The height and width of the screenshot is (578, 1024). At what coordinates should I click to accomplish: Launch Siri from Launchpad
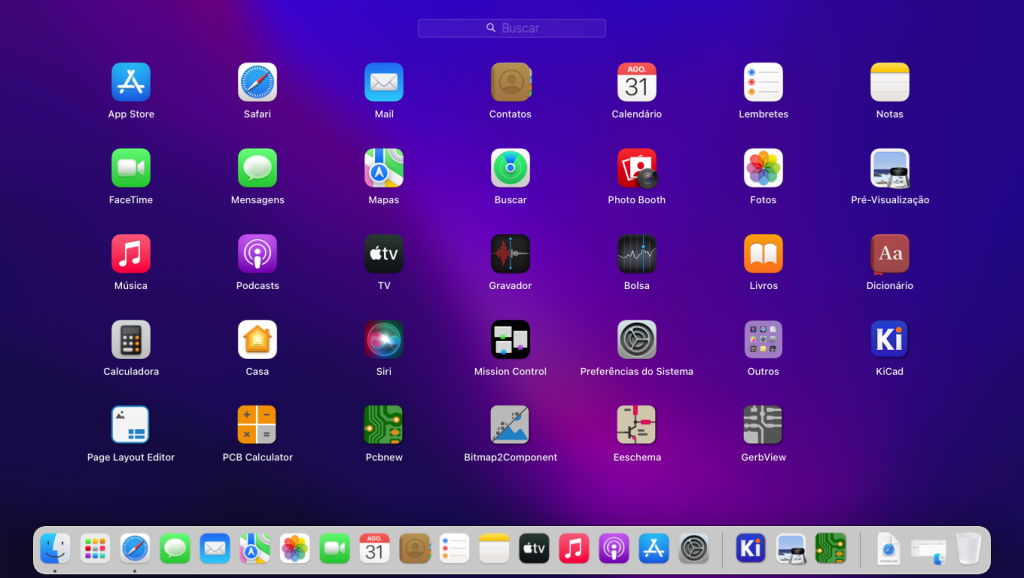tap(384, 340)
